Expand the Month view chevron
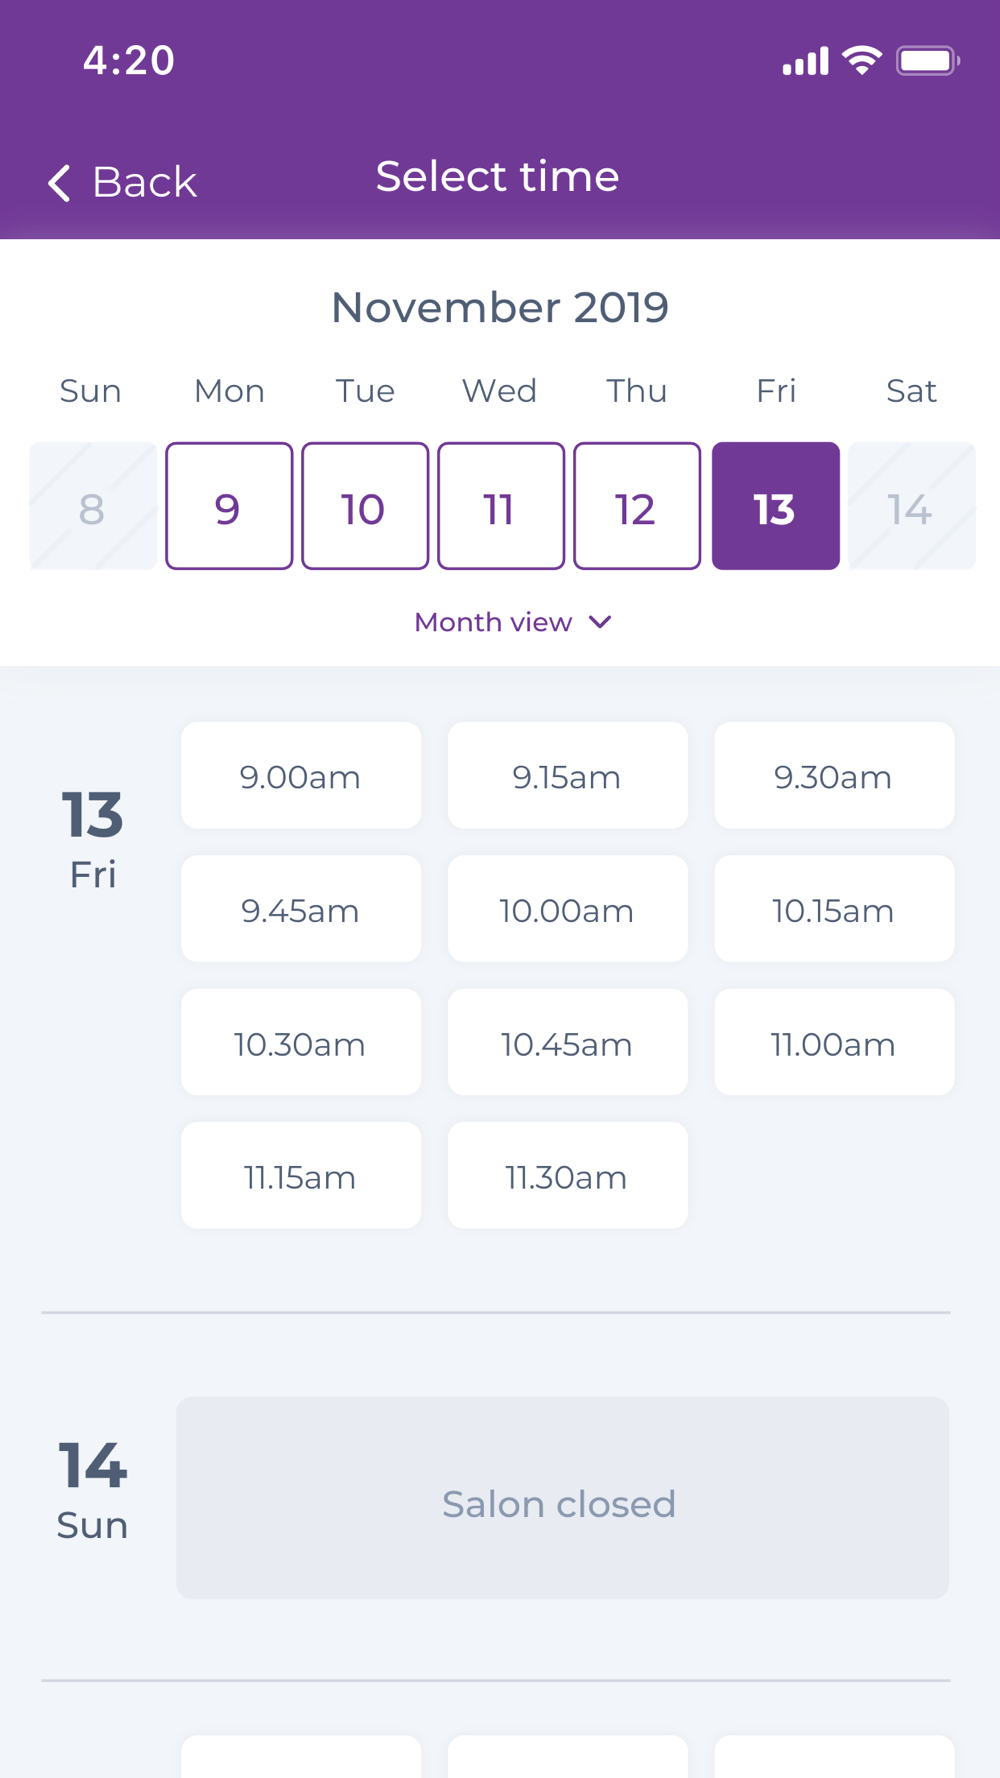This screenshot has height=1778, width=1000. pos(600,622)
